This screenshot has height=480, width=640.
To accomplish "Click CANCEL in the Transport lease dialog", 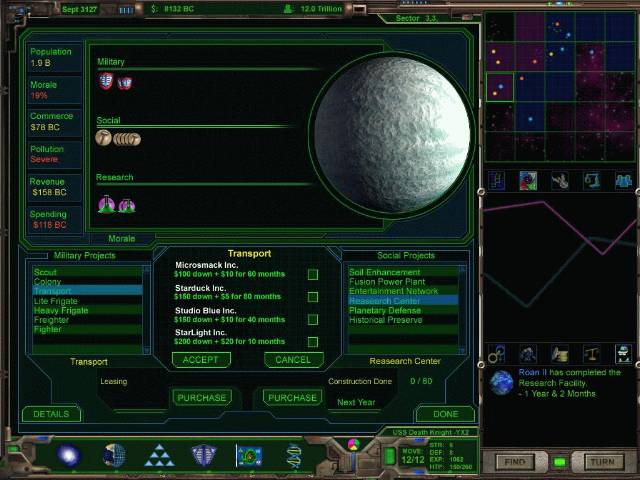I will point(293,360).
